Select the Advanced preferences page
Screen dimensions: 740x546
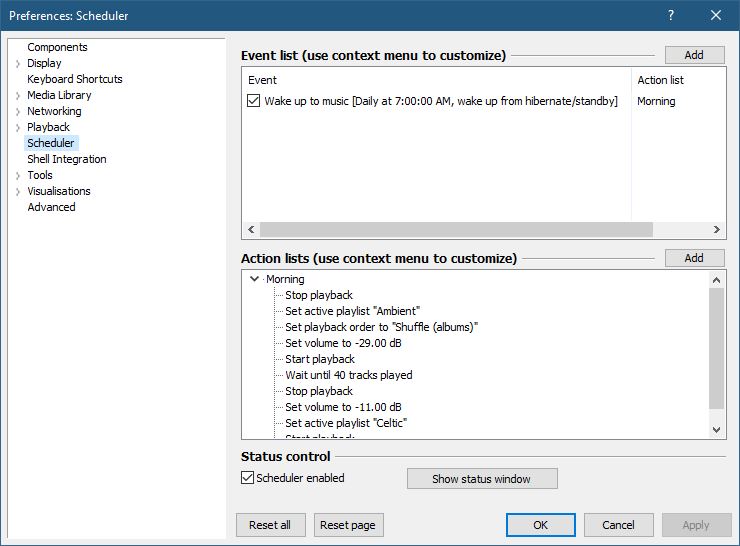coord(51,207)
